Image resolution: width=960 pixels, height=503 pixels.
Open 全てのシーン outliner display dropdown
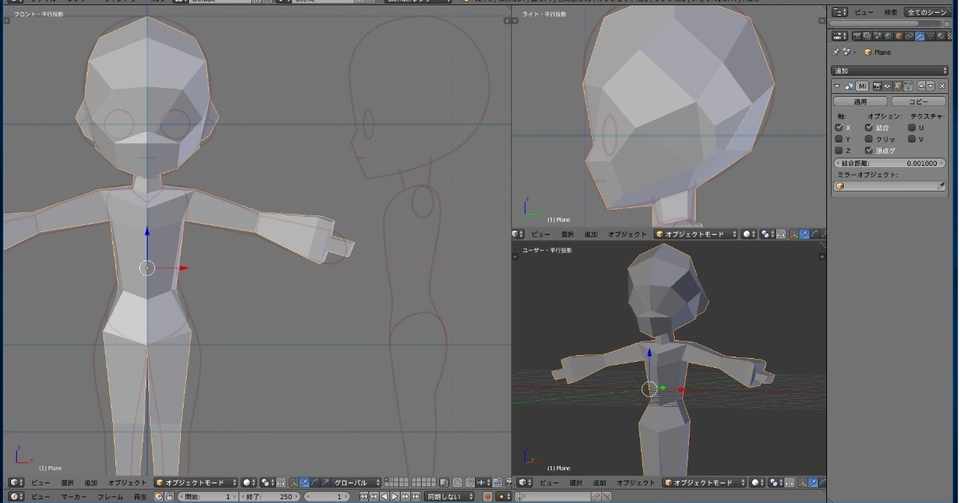click(926, 12)
